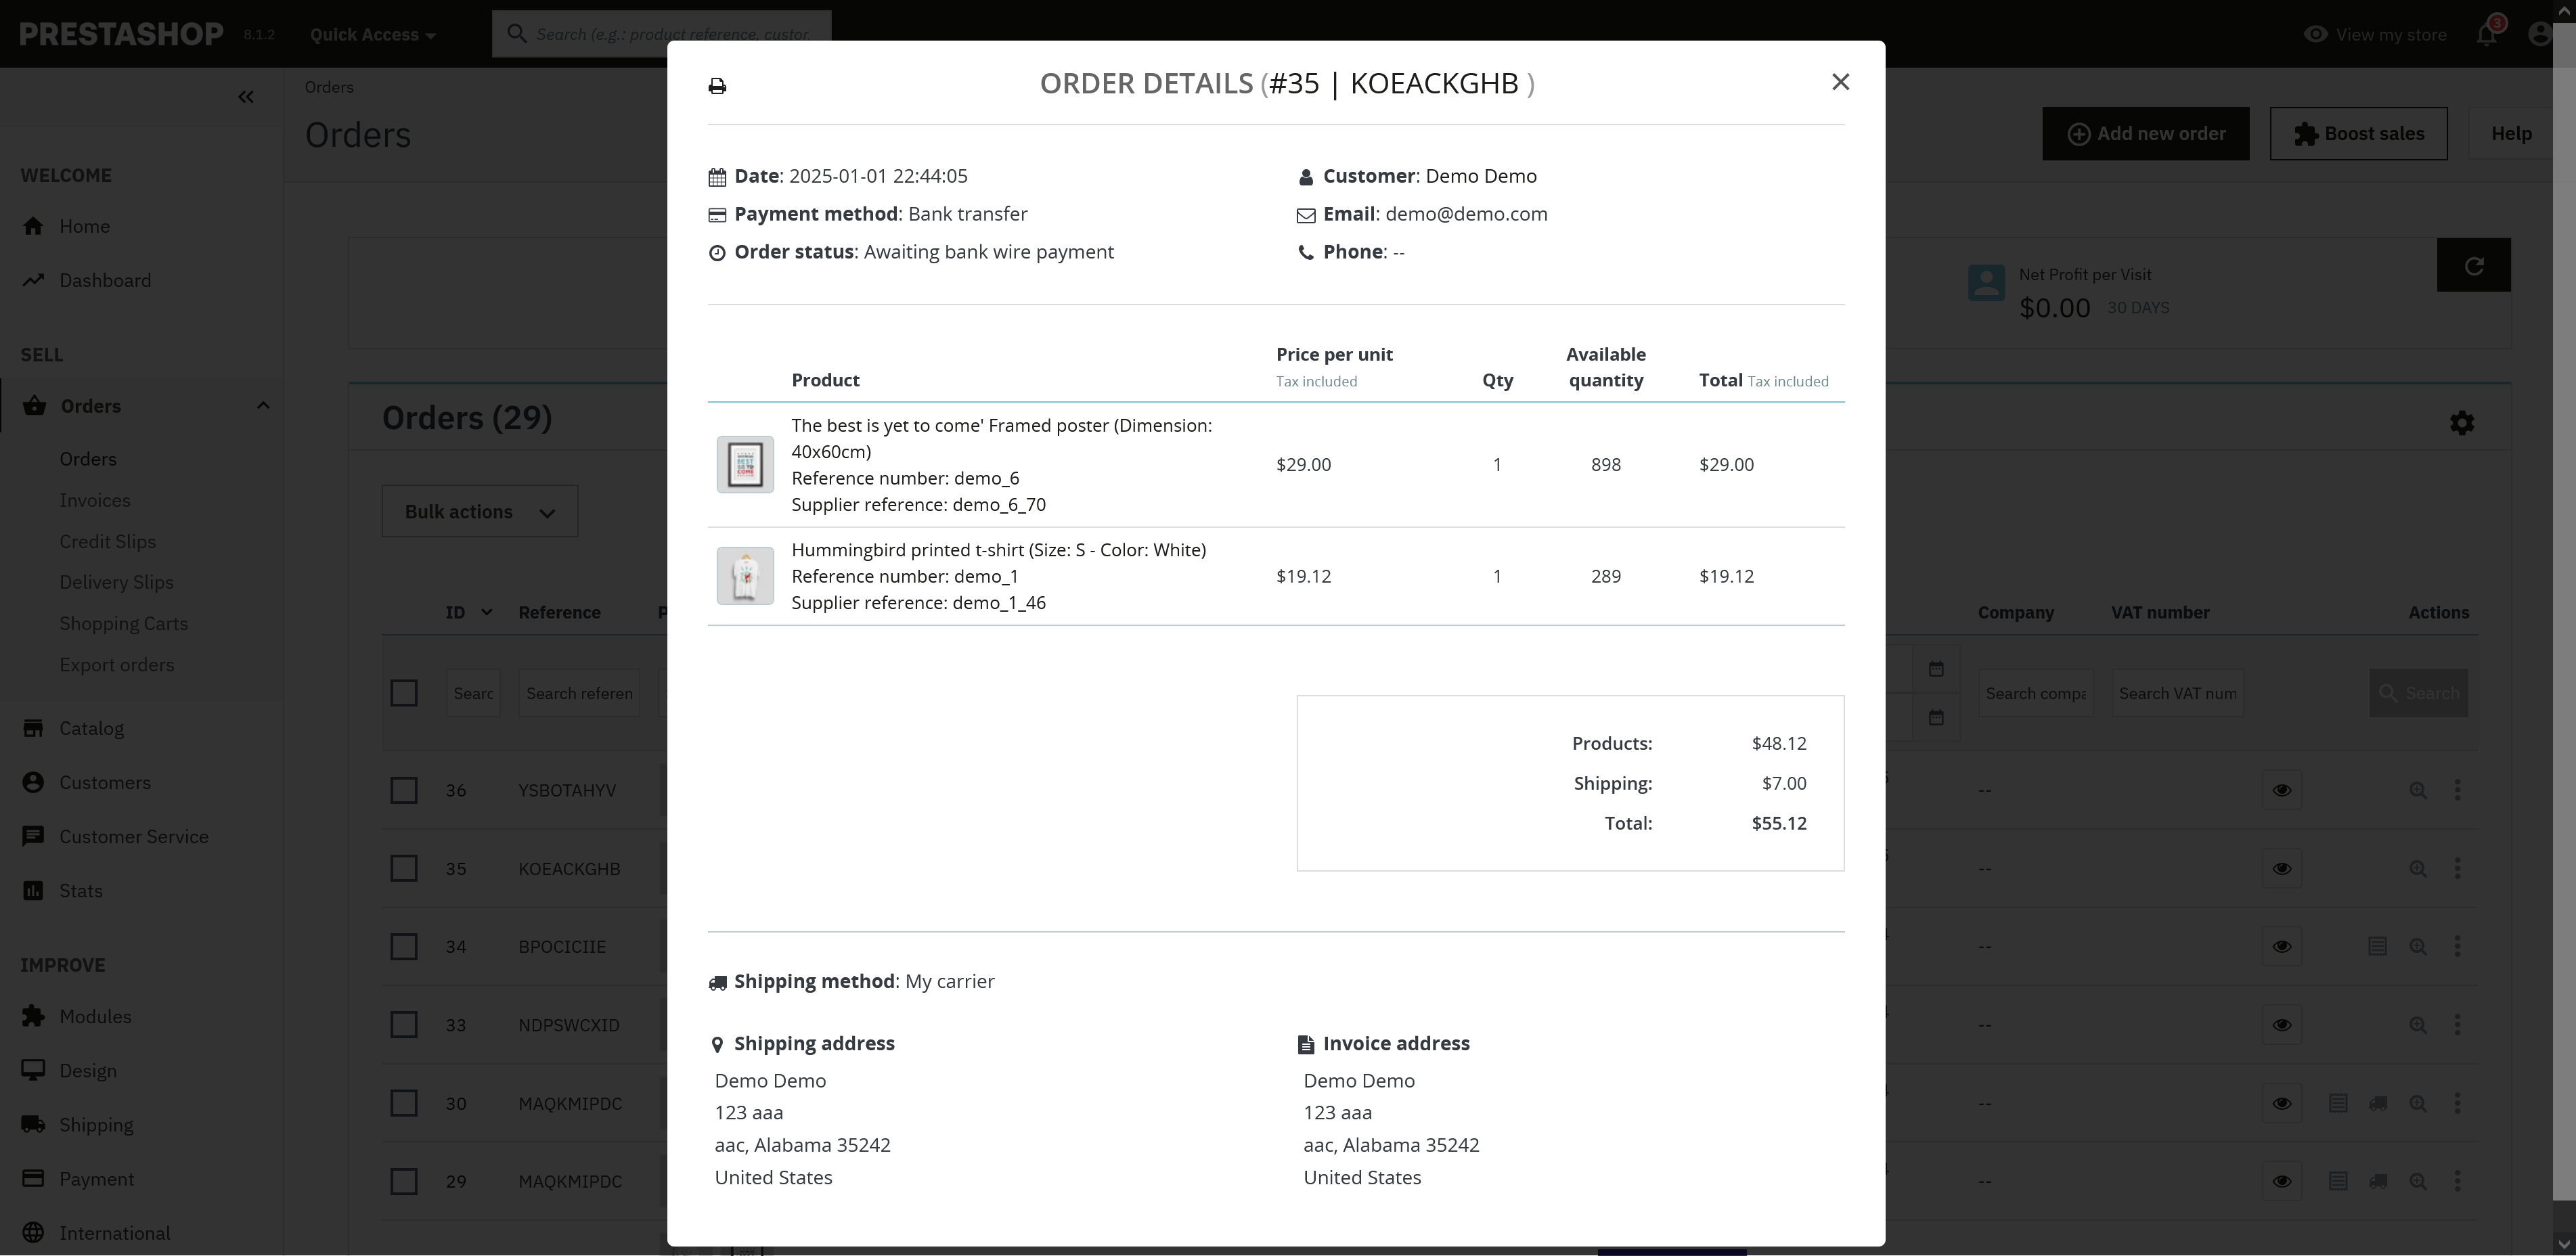View order 35 via eye icon

[x=2282, y=868]
